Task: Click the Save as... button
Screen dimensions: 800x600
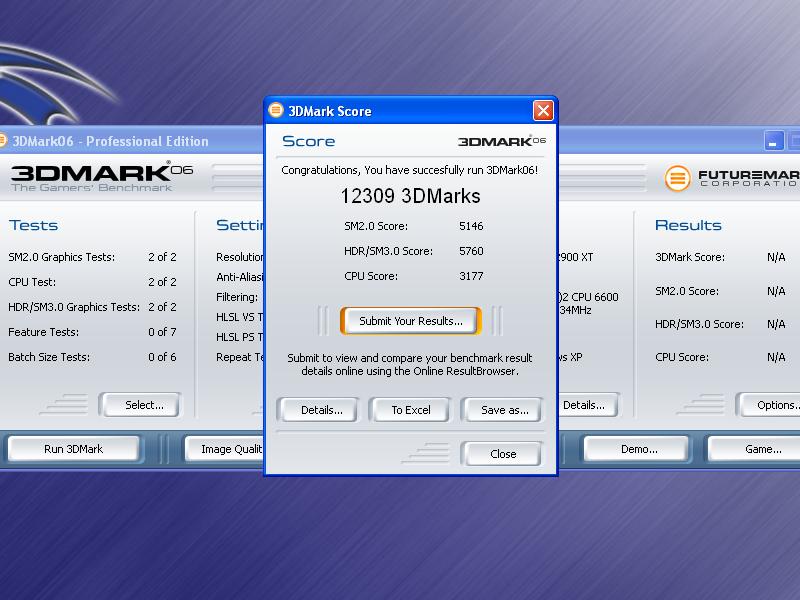Action: pyautogui.click(x=504, y=410)
